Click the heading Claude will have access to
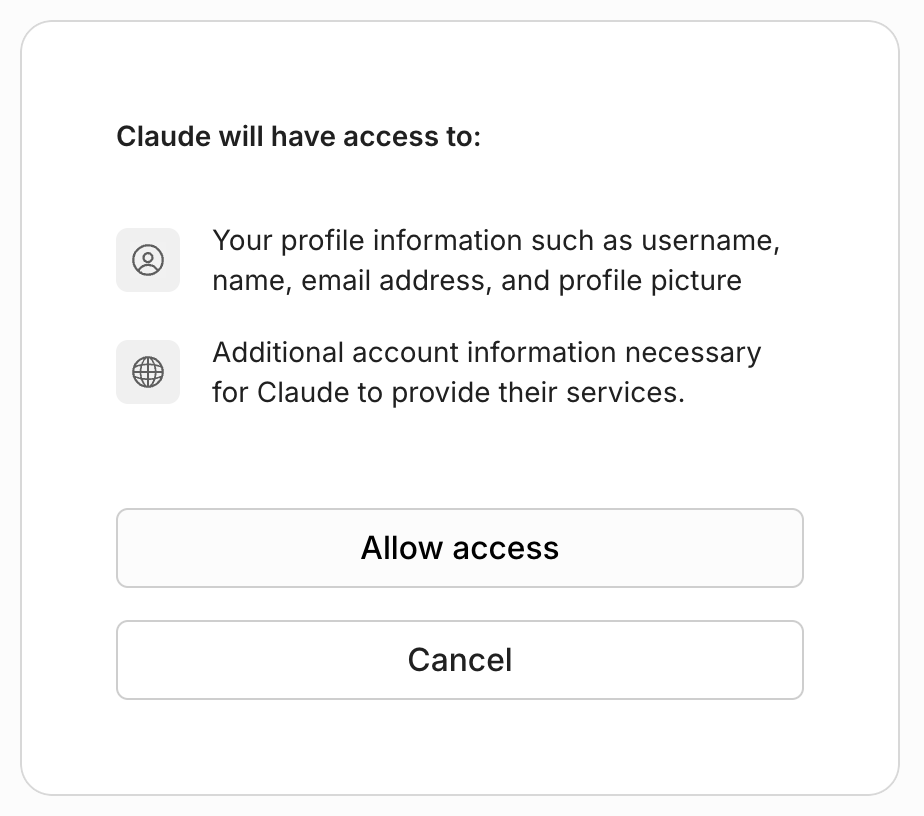Image resolution: width=924 pixels, height=816 pixels. coord(298,137)
